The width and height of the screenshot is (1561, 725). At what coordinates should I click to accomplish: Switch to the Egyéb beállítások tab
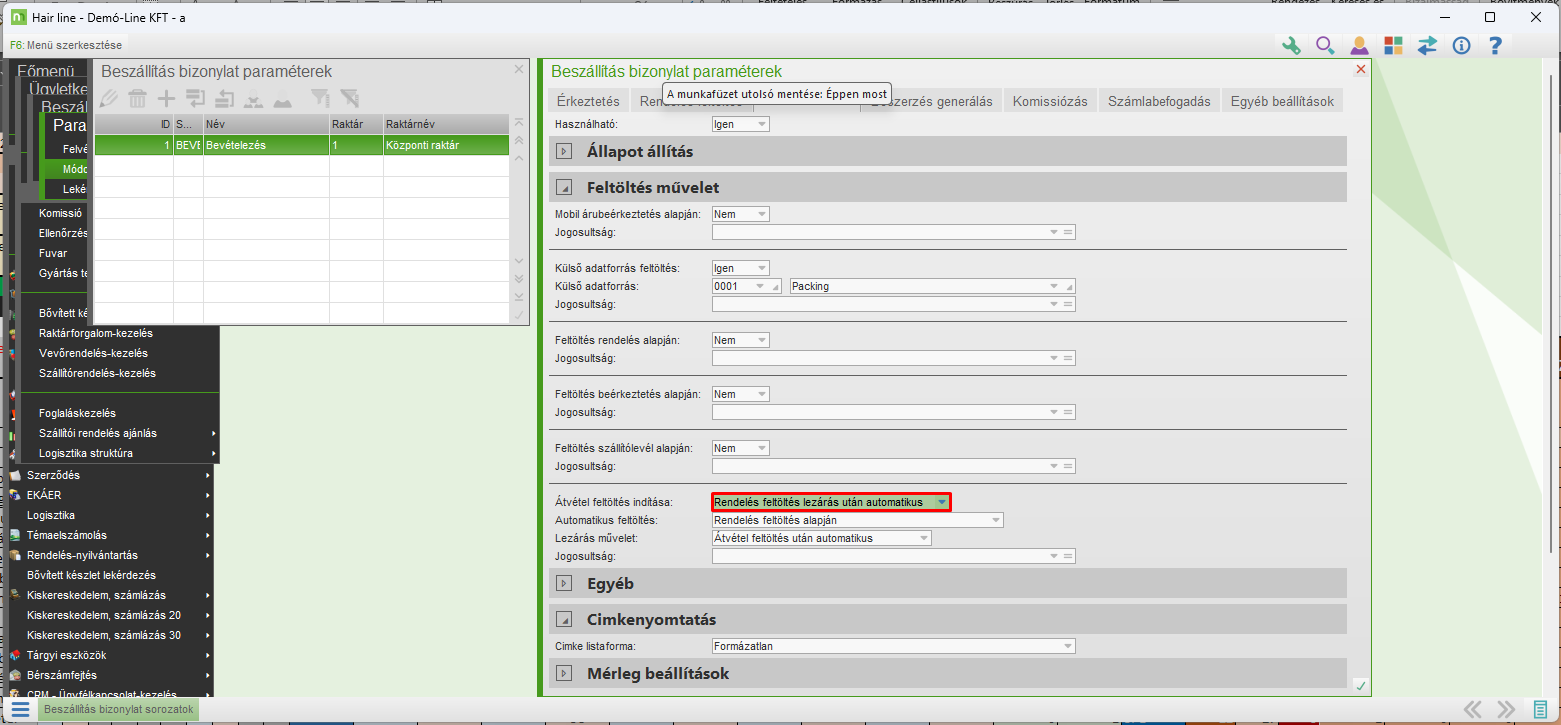[1282, 101]
